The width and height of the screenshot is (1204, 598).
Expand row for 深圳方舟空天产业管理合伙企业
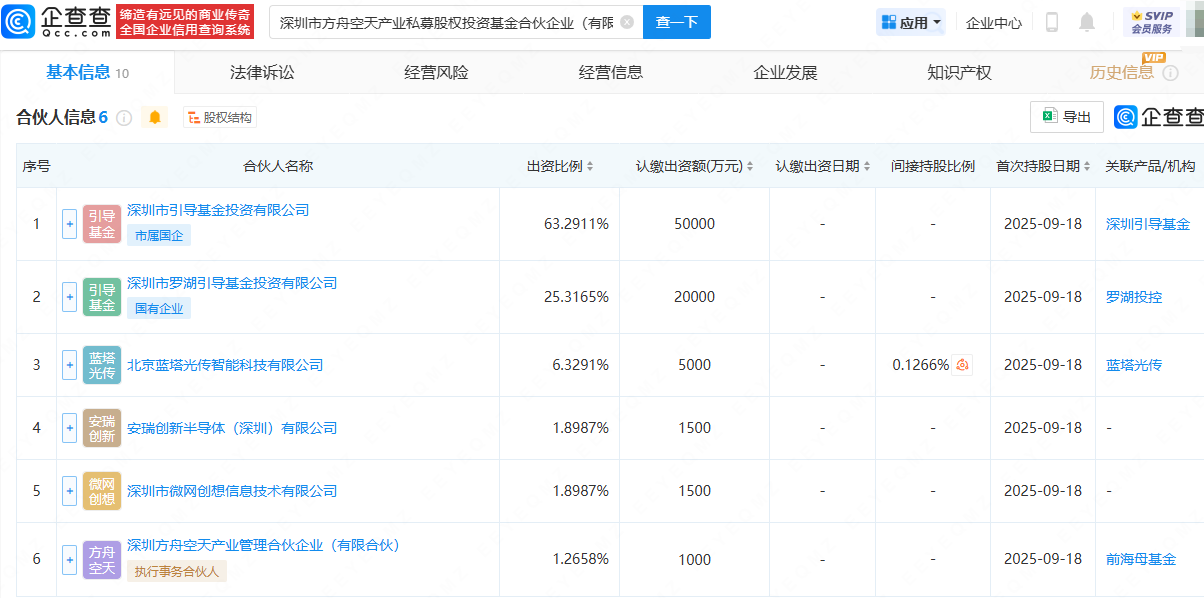(x=69, y=559)
